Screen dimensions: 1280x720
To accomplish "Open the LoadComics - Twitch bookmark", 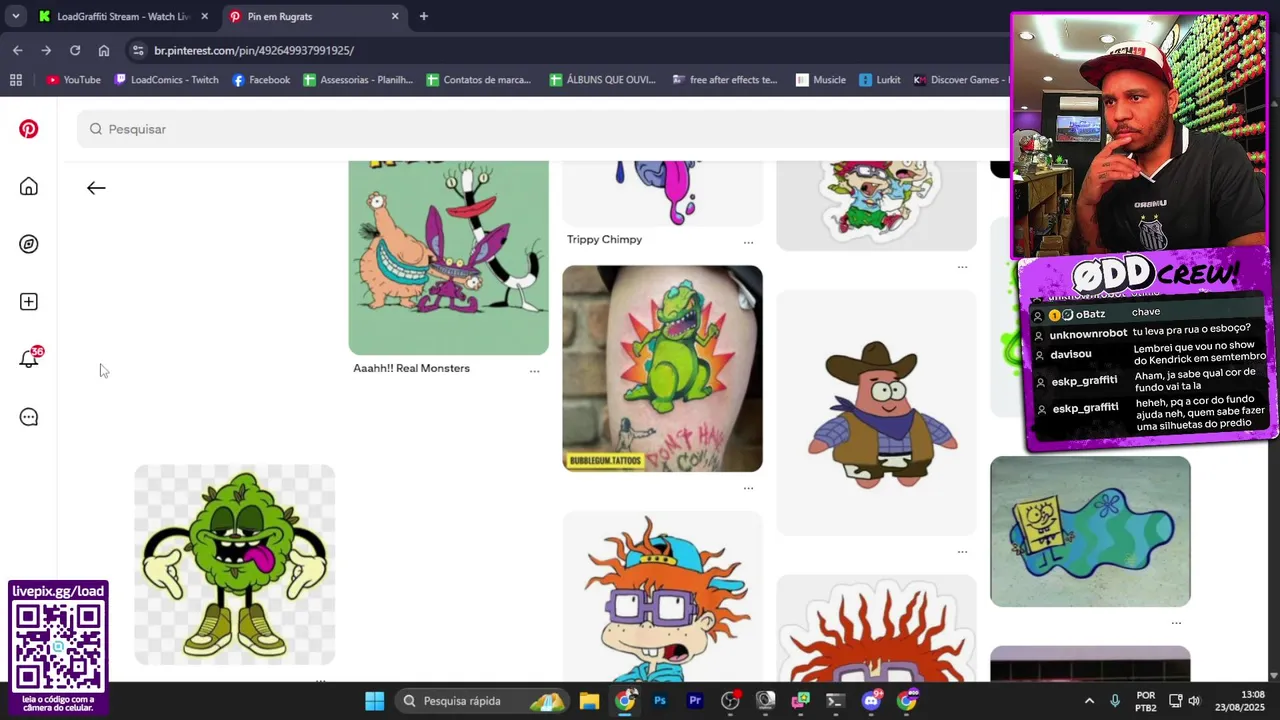I will coord(166,80).
